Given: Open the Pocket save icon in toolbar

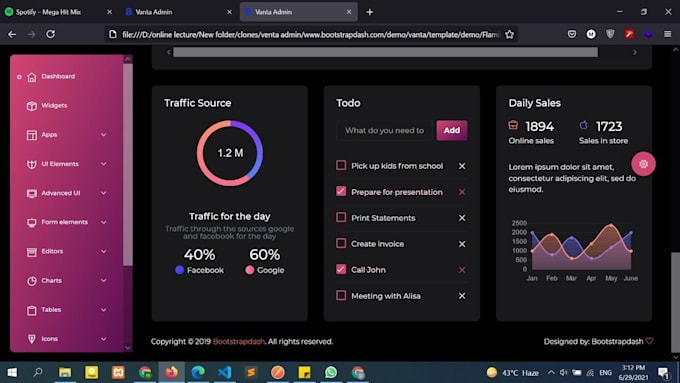Looking at the screenshot, I should (x=572, y=34).
